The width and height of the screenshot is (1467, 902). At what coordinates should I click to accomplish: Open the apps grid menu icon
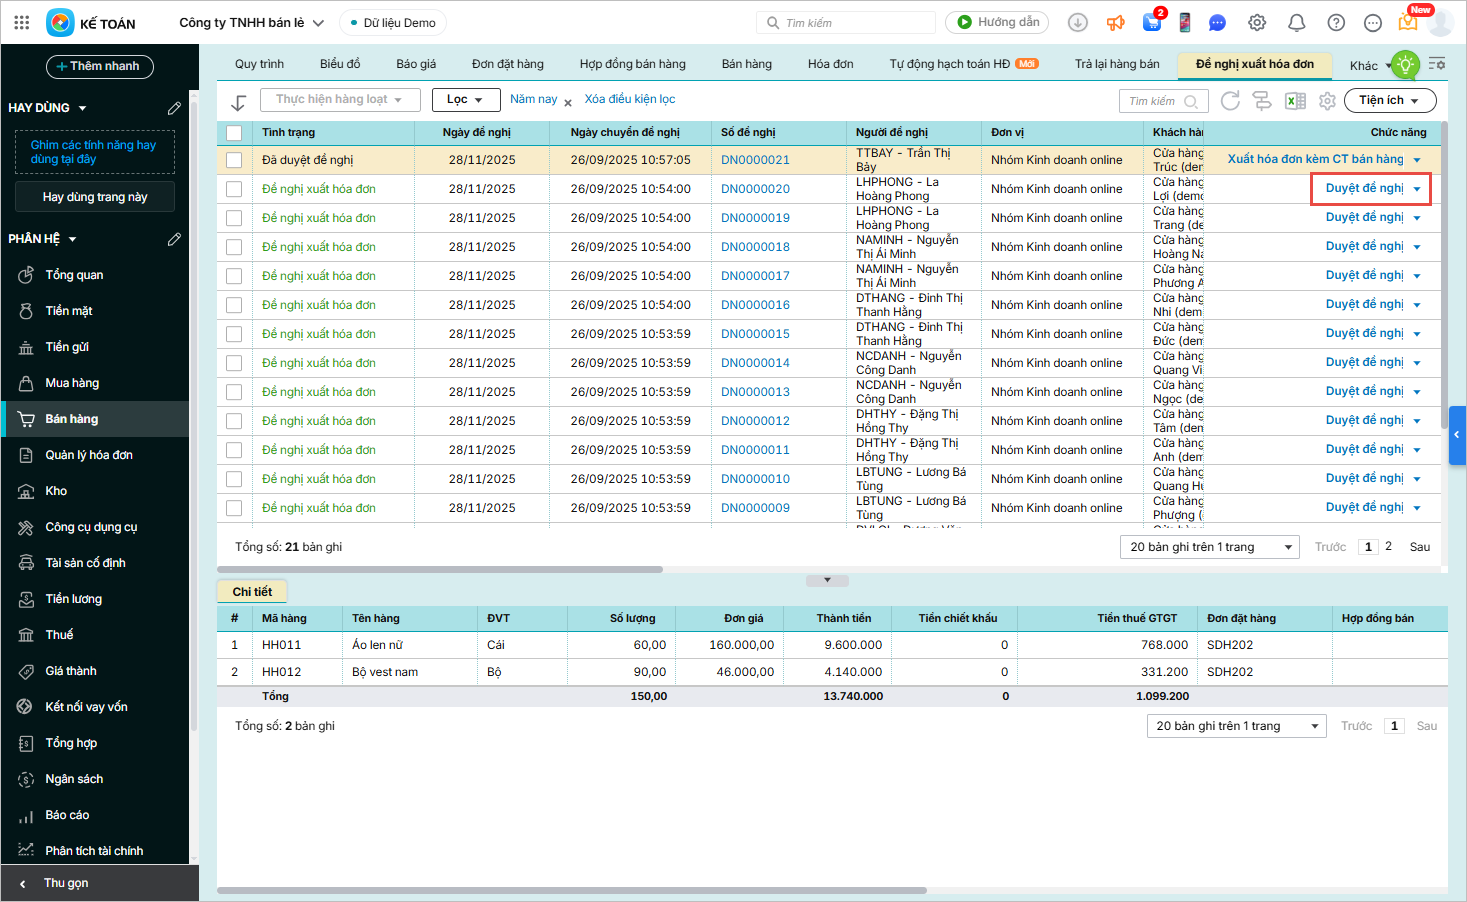tap(22, 23)
